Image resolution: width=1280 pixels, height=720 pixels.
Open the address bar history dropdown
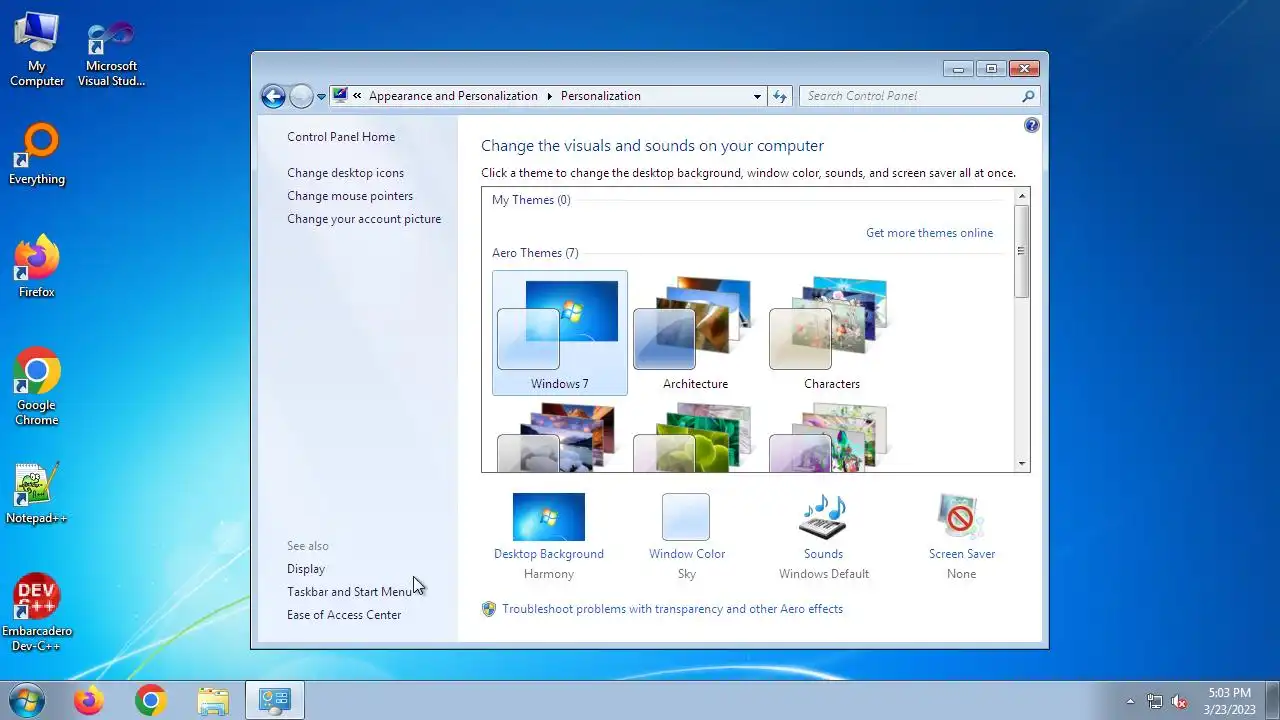757,97
